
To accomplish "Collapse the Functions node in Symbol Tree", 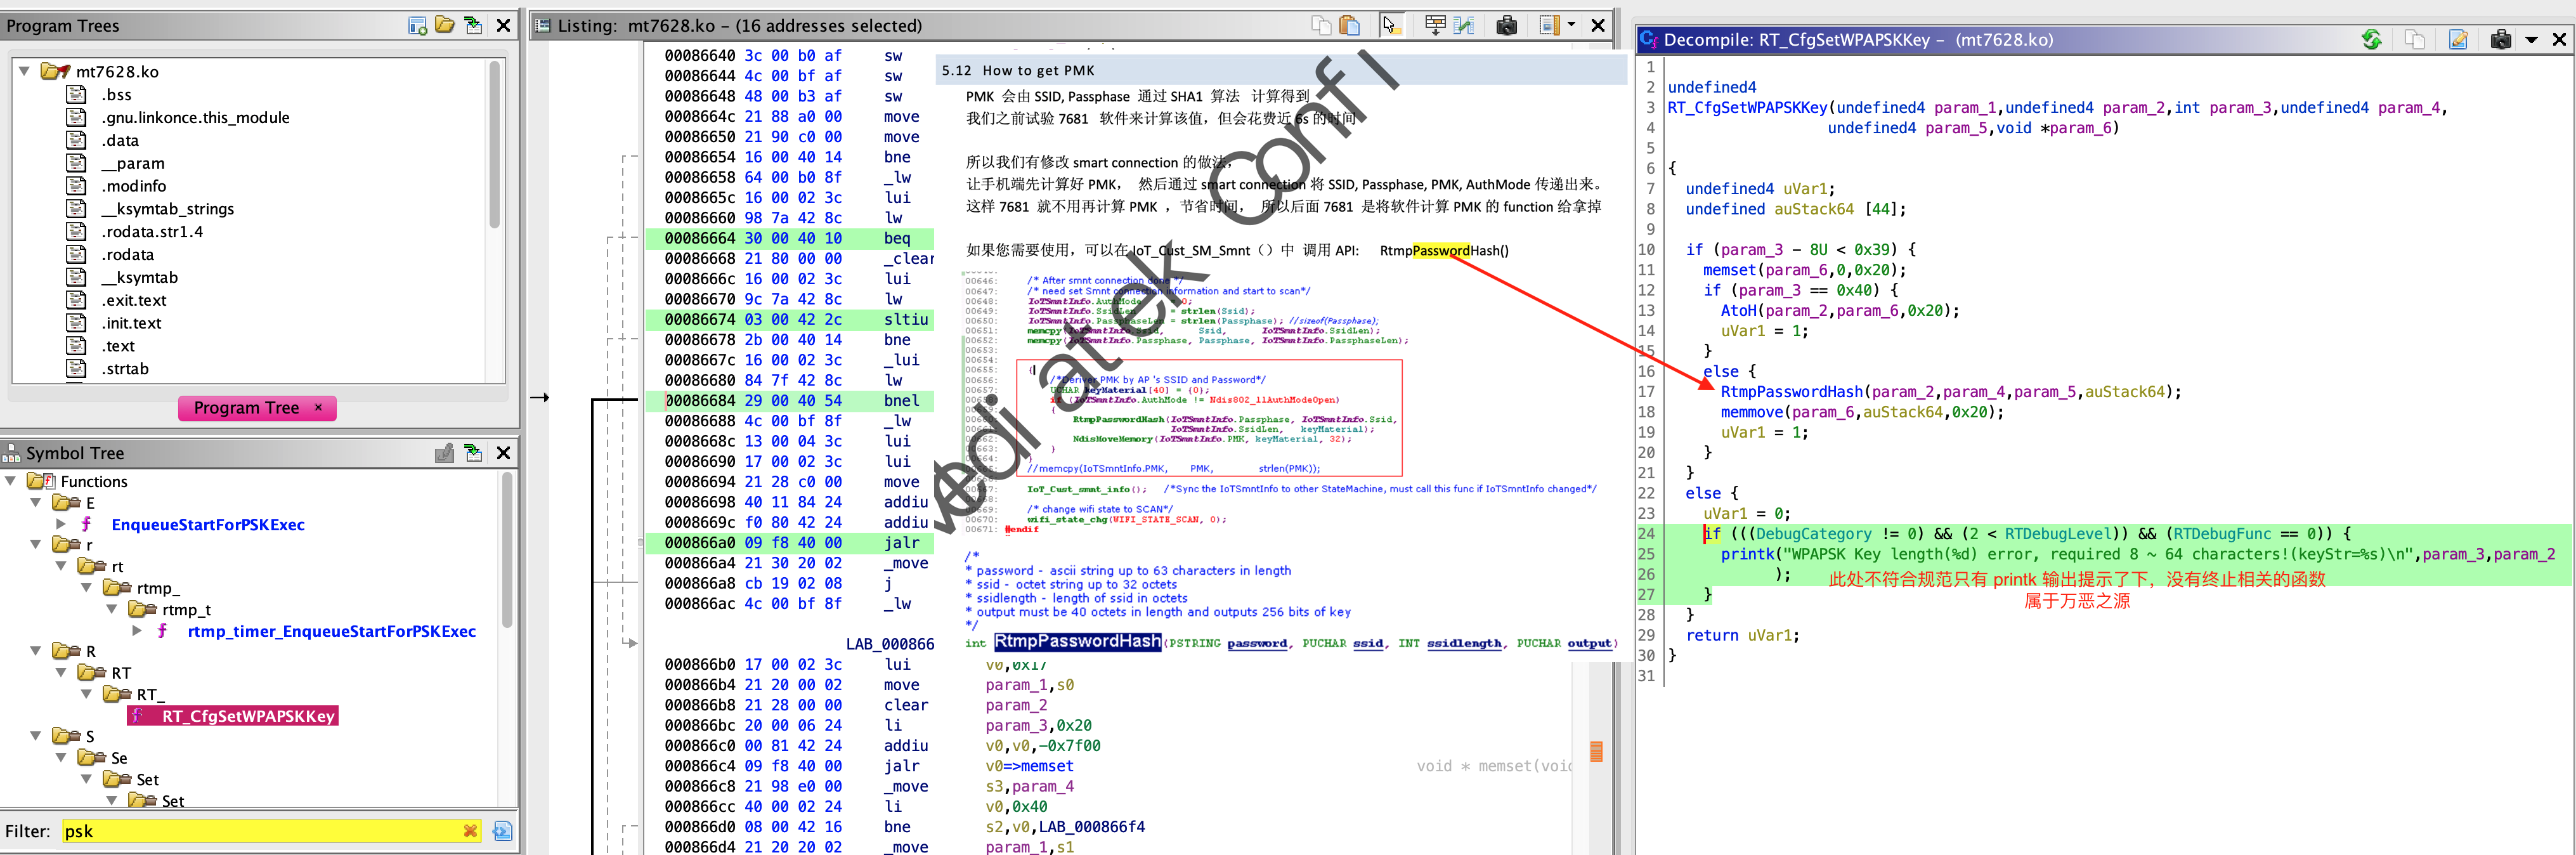I will (10, 481).
